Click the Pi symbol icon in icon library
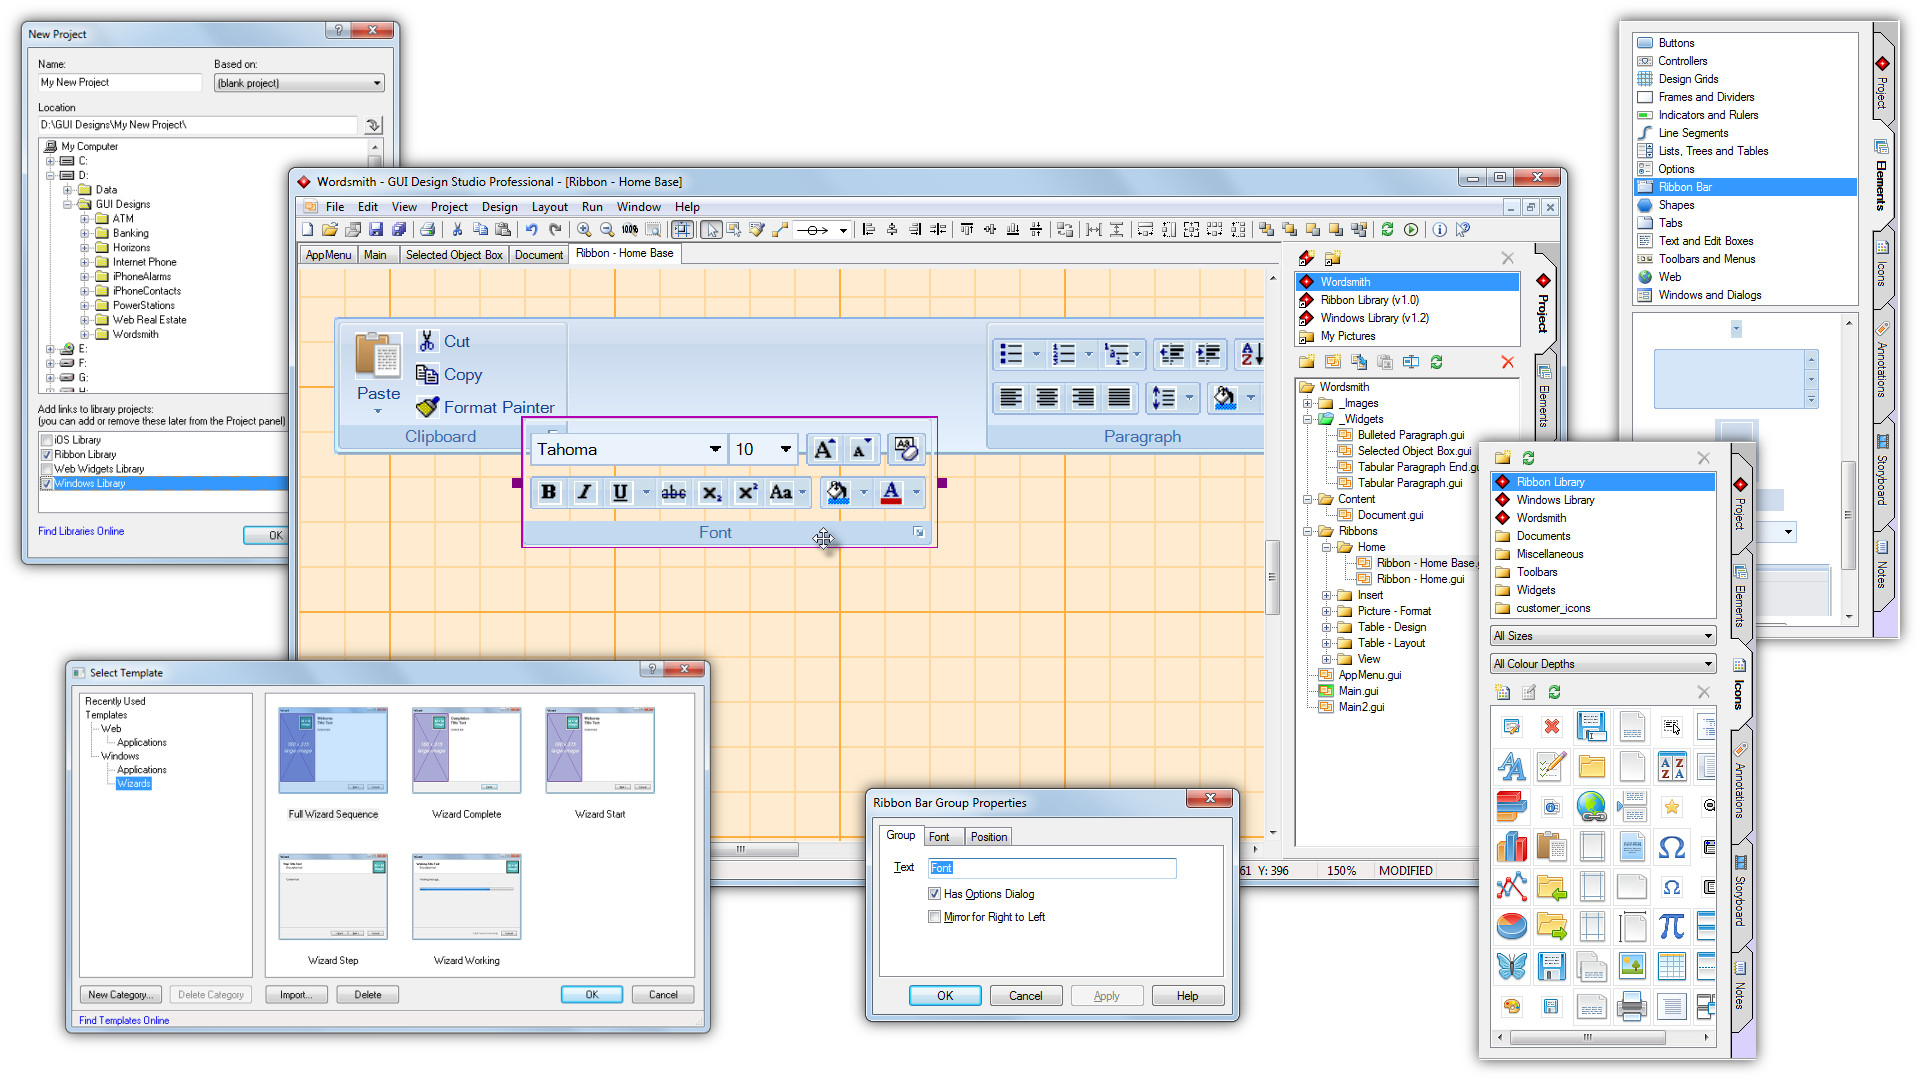Screen dimensions: 1920x1080 click(x=1671, y=927)
